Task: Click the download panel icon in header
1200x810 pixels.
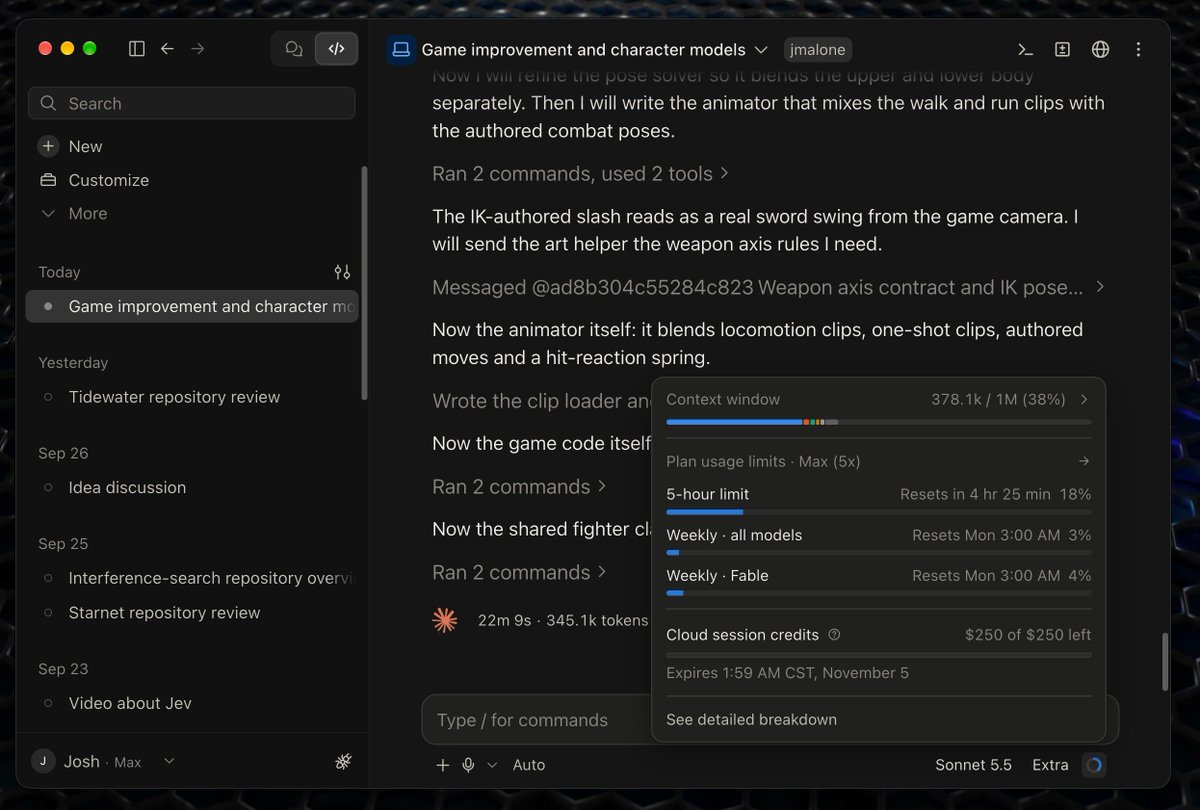Action: 1063,50
